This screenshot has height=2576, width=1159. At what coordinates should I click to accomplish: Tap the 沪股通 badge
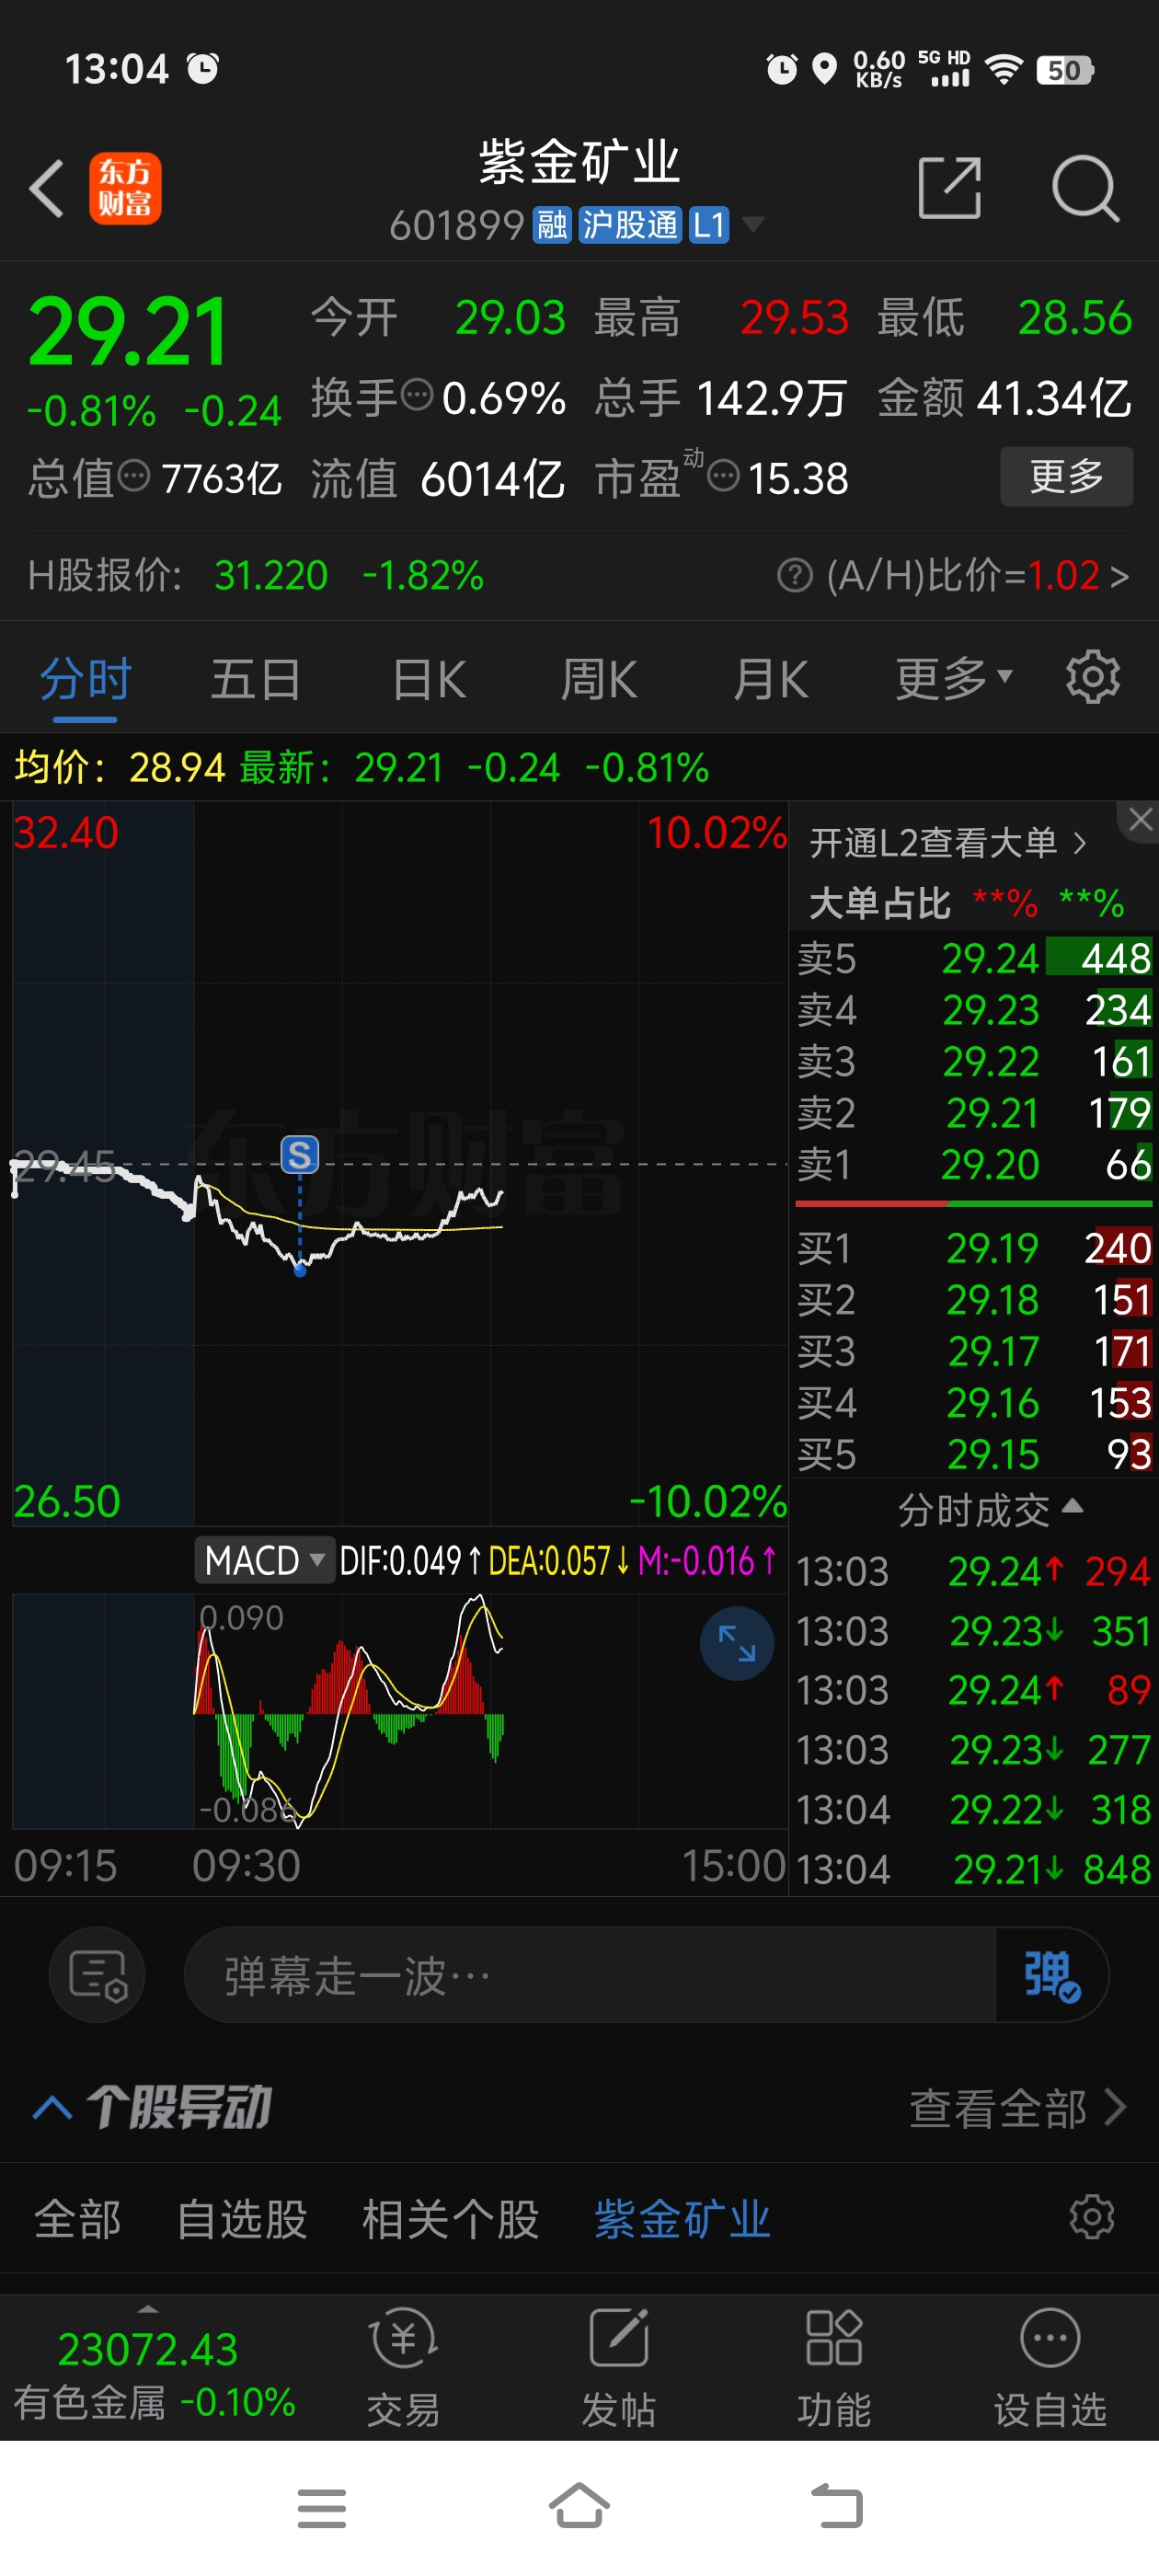tap(630, 224)
